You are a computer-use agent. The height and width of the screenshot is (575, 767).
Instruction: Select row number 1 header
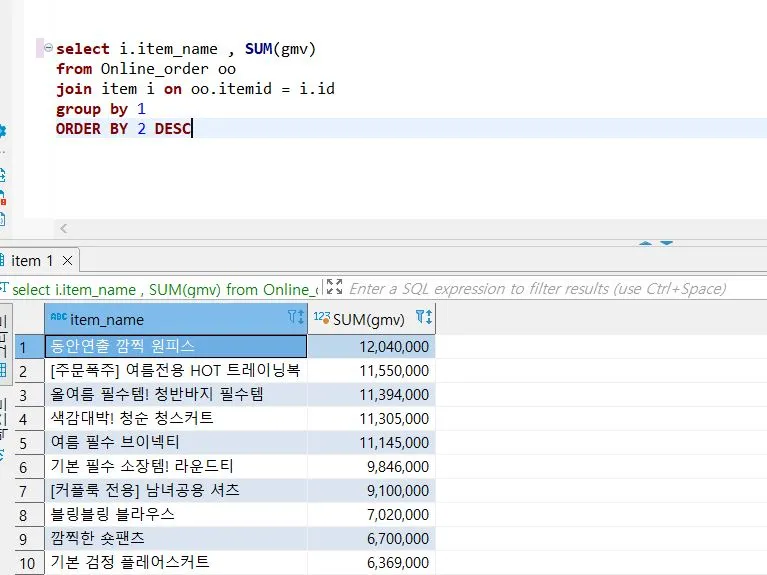pos(29,347)
